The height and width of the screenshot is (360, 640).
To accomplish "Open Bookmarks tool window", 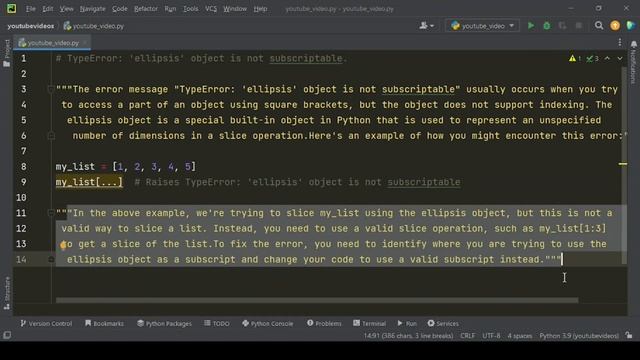I will [x=104, y=323].
